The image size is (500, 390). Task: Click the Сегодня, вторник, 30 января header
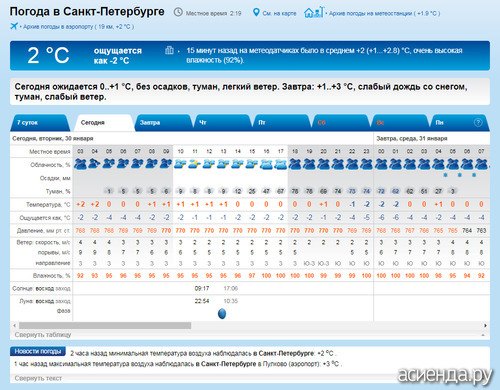click(53, 138)
